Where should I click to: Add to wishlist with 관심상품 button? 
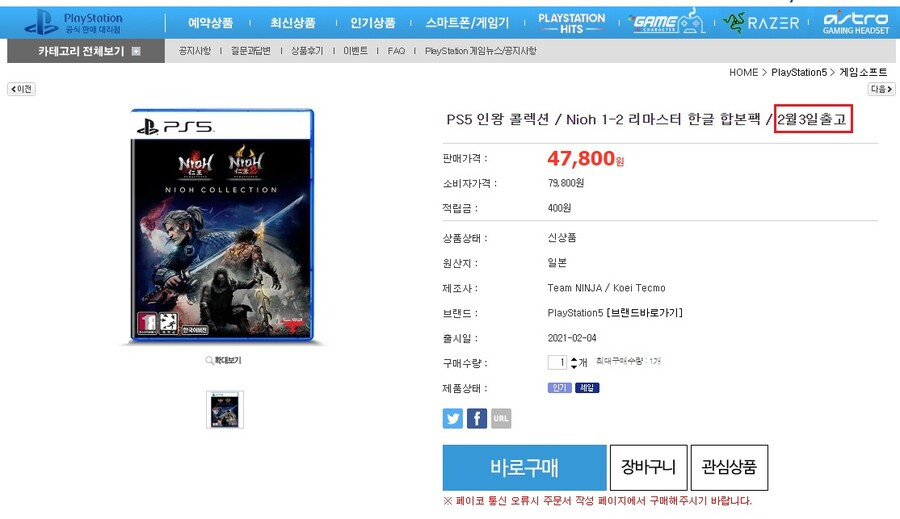click(x=729, y=467)
